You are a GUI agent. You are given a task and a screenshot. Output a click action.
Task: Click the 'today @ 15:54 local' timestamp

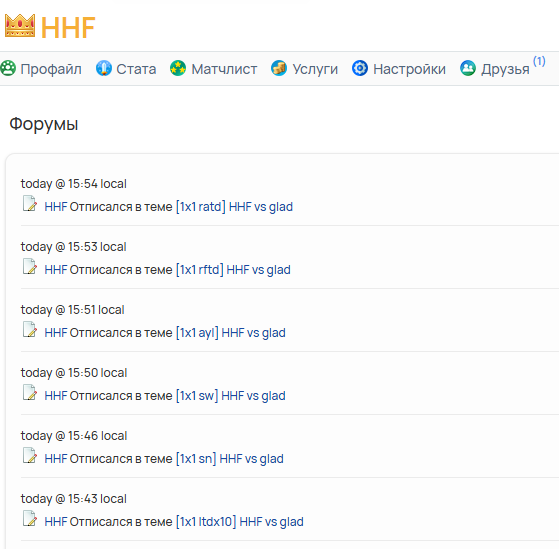pos(73,184)
